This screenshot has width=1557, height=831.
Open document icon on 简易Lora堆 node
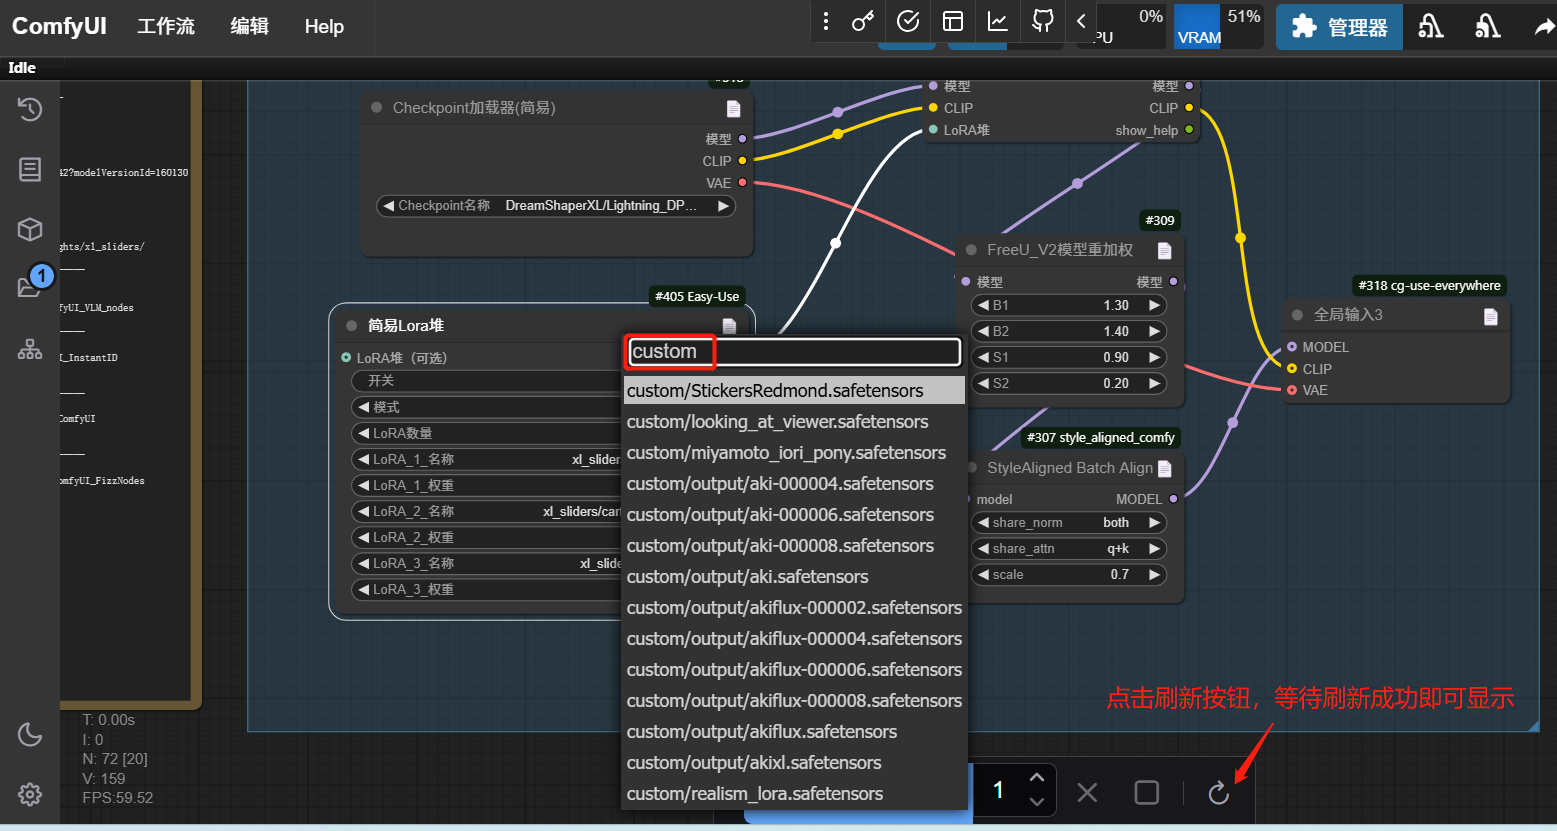[729, 326]
